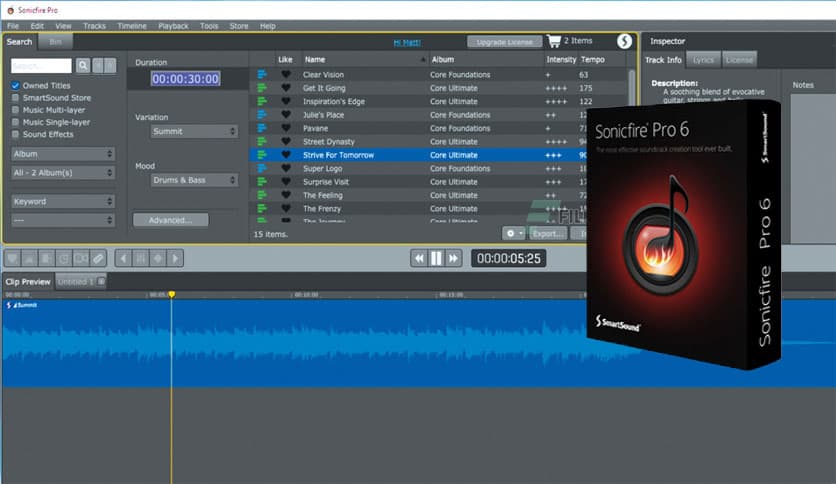Viewport: 836px width, 484px height.
Task: Run the search with the magnifier icon
Action: [x=83, y=66]
